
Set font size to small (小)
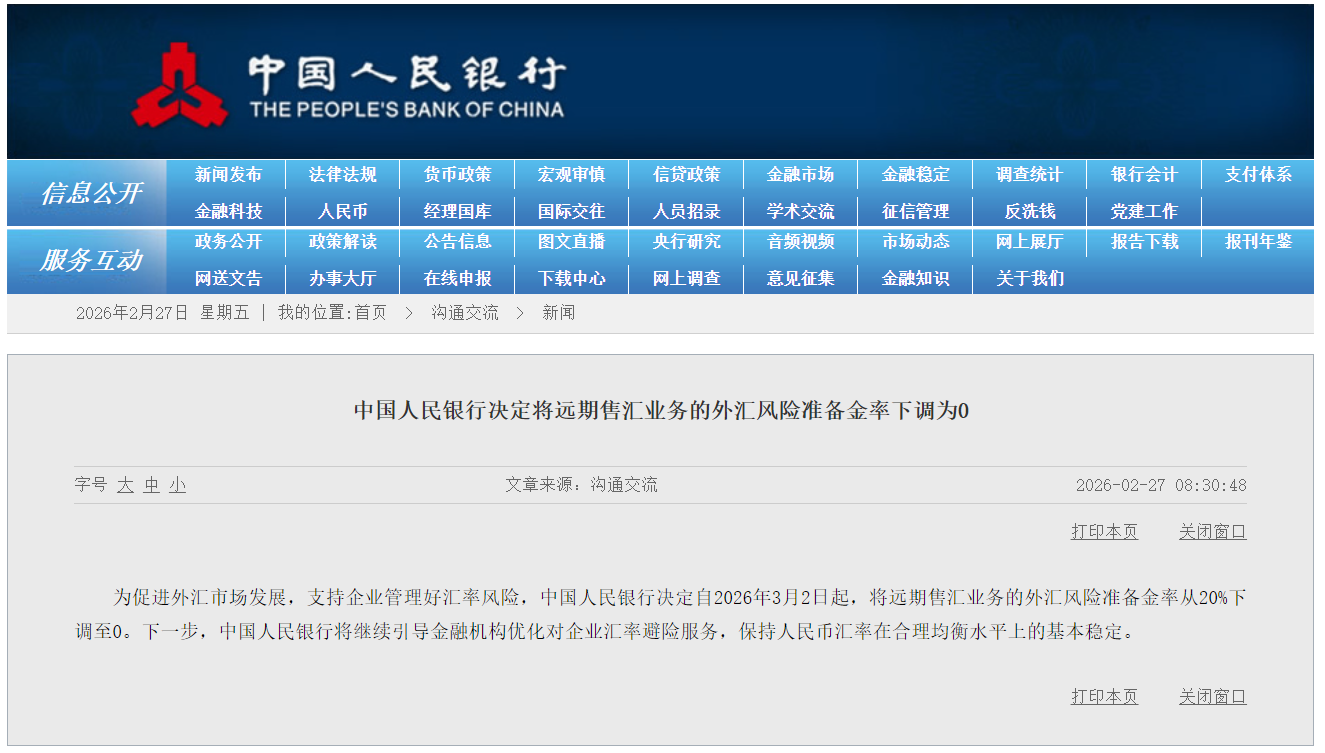coord(177,485)
